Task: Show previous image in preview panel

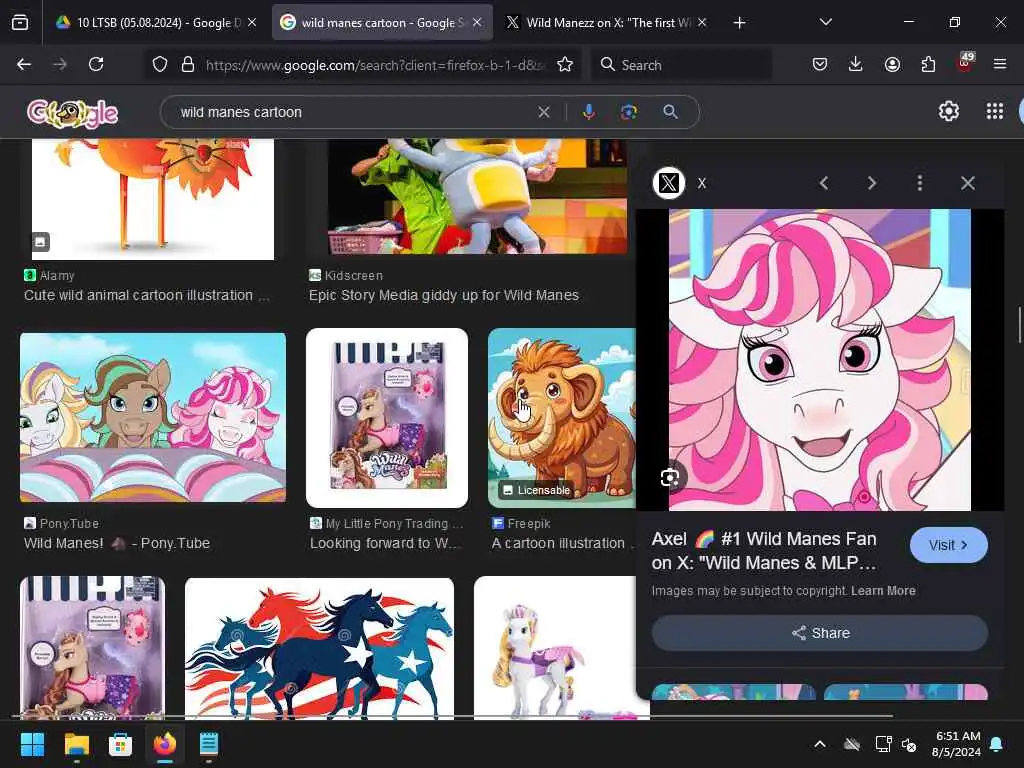Action: pos(824,183)
